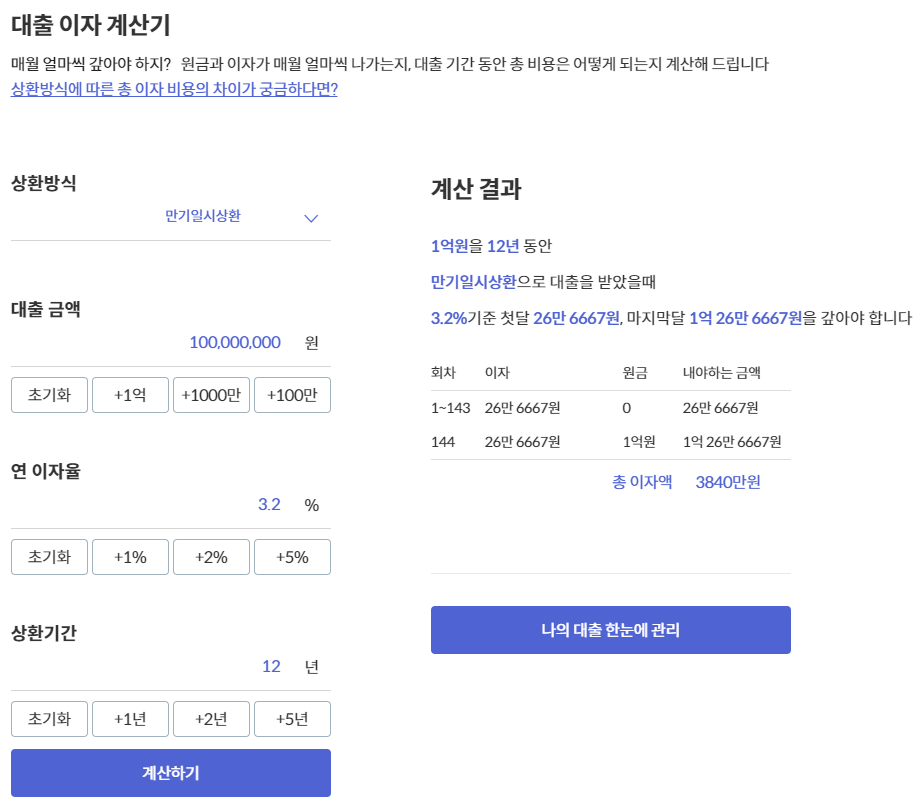Reset loan amount with 초기화 button
This screenshot has height=809, width=921.
pos(49,395)
